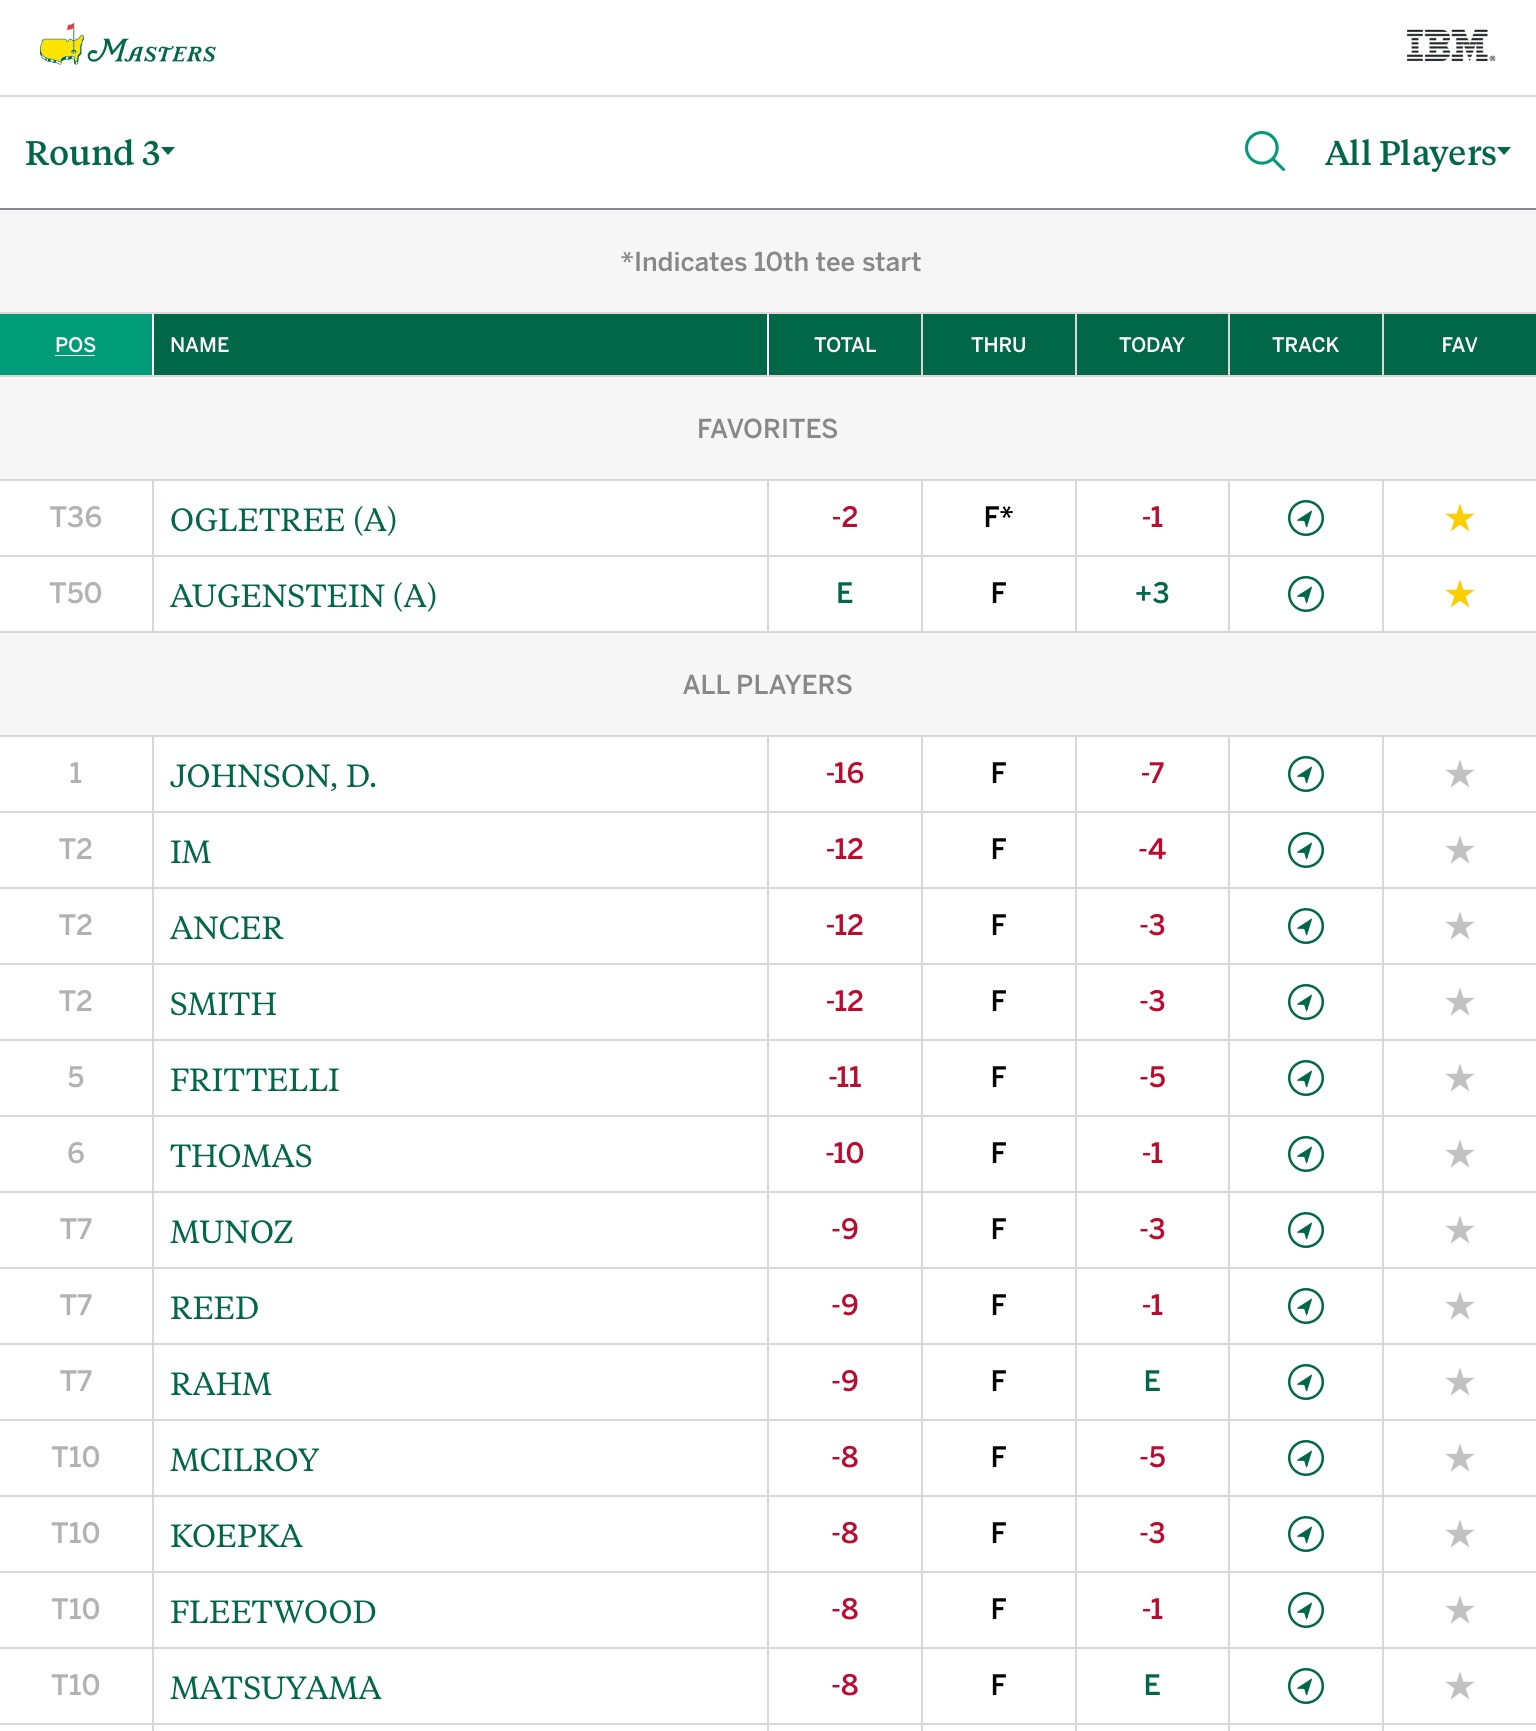Image resolution: width=1536 pixels, height=1731 pixels.
Task: Click track icon in Matsuyama's row
Action: pyautogui.click(x=1305, y=1686)
